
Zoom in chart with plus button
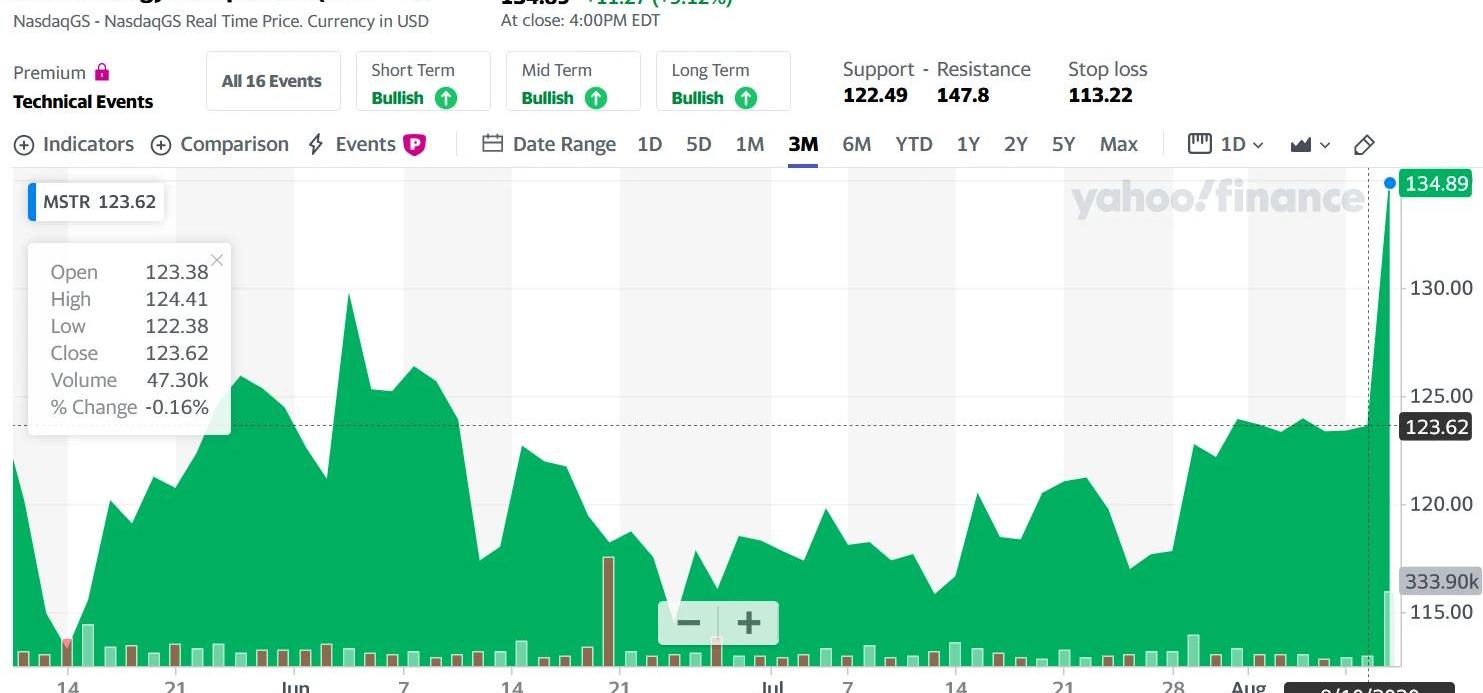pos(748,623)
